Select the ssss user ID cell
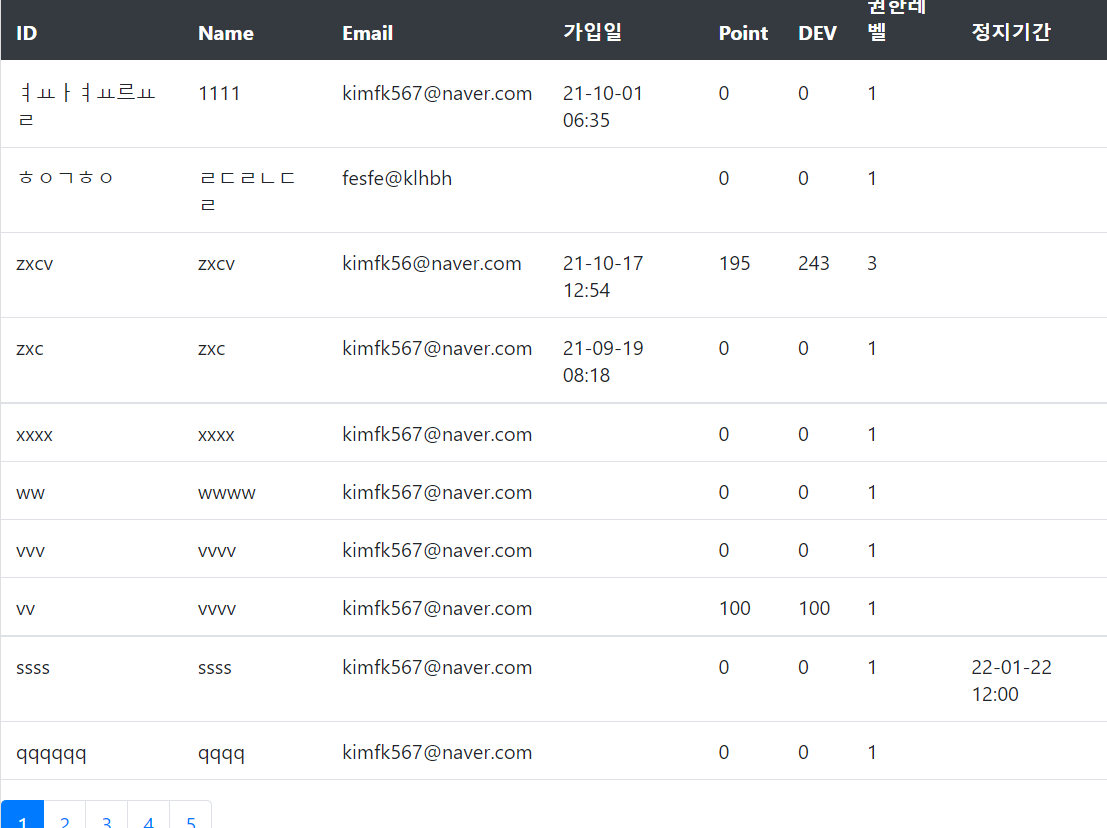 pos(33,668)
